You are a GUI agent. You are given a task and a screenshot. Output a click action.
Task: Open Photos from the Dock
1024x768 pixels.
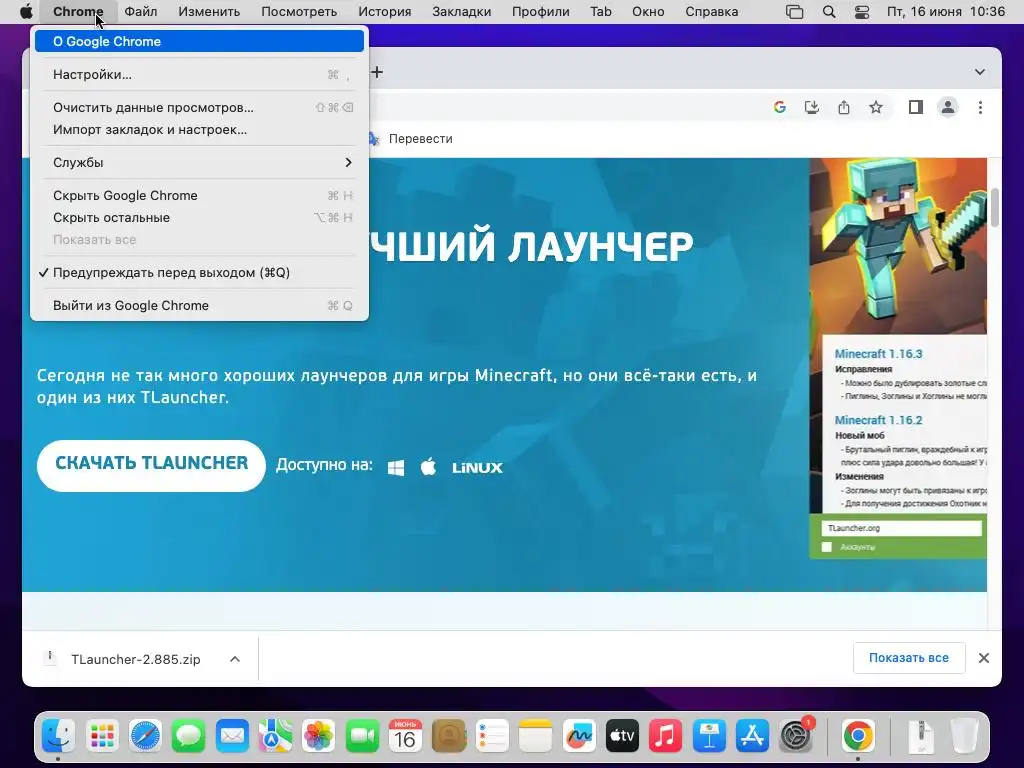tap(319, 736)
